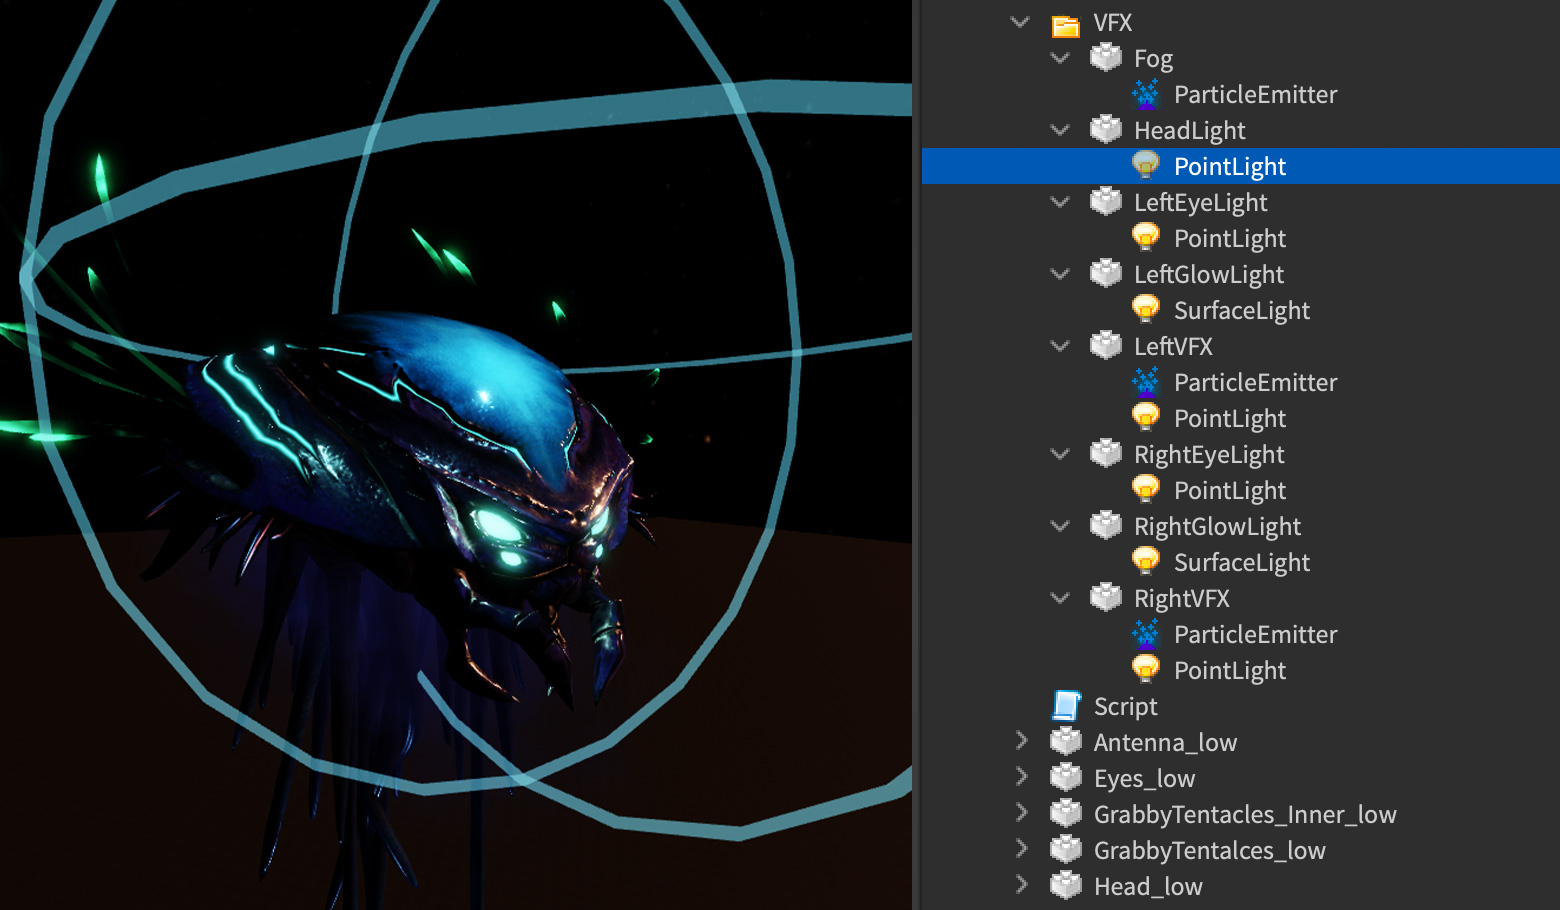Click the PointLight bulb icon under RightVFX

tap(1146, 669)
